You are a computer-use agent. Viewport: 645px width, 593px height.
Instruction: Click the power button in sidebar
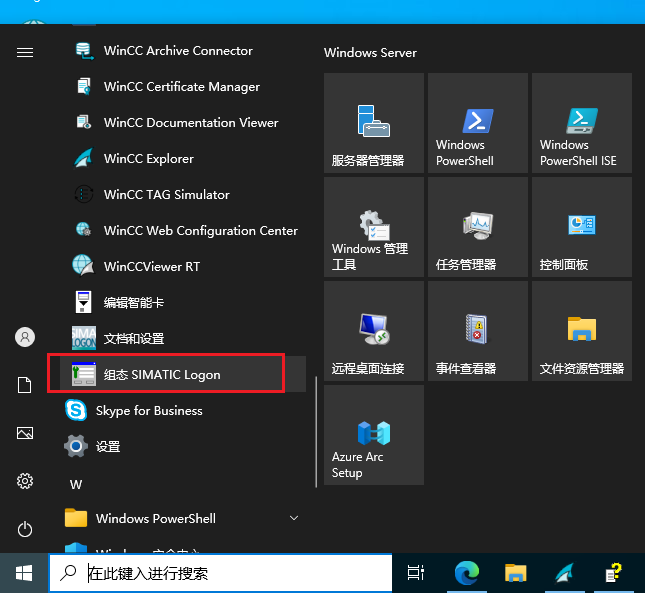click(25, 529)
